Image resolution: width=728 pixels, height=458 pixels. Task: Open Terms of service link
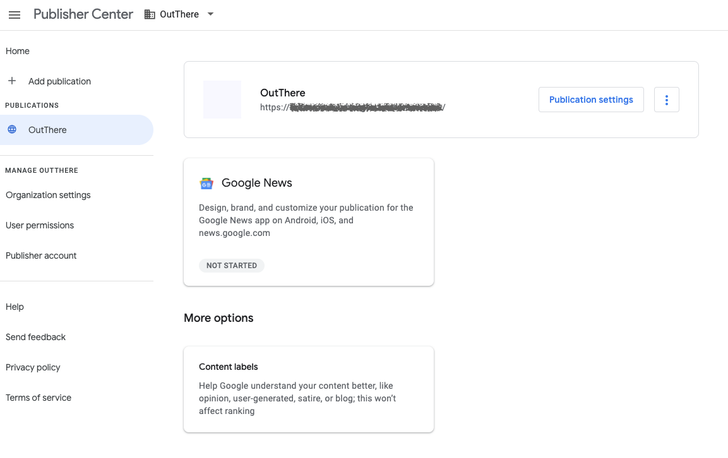pos(39,398)
